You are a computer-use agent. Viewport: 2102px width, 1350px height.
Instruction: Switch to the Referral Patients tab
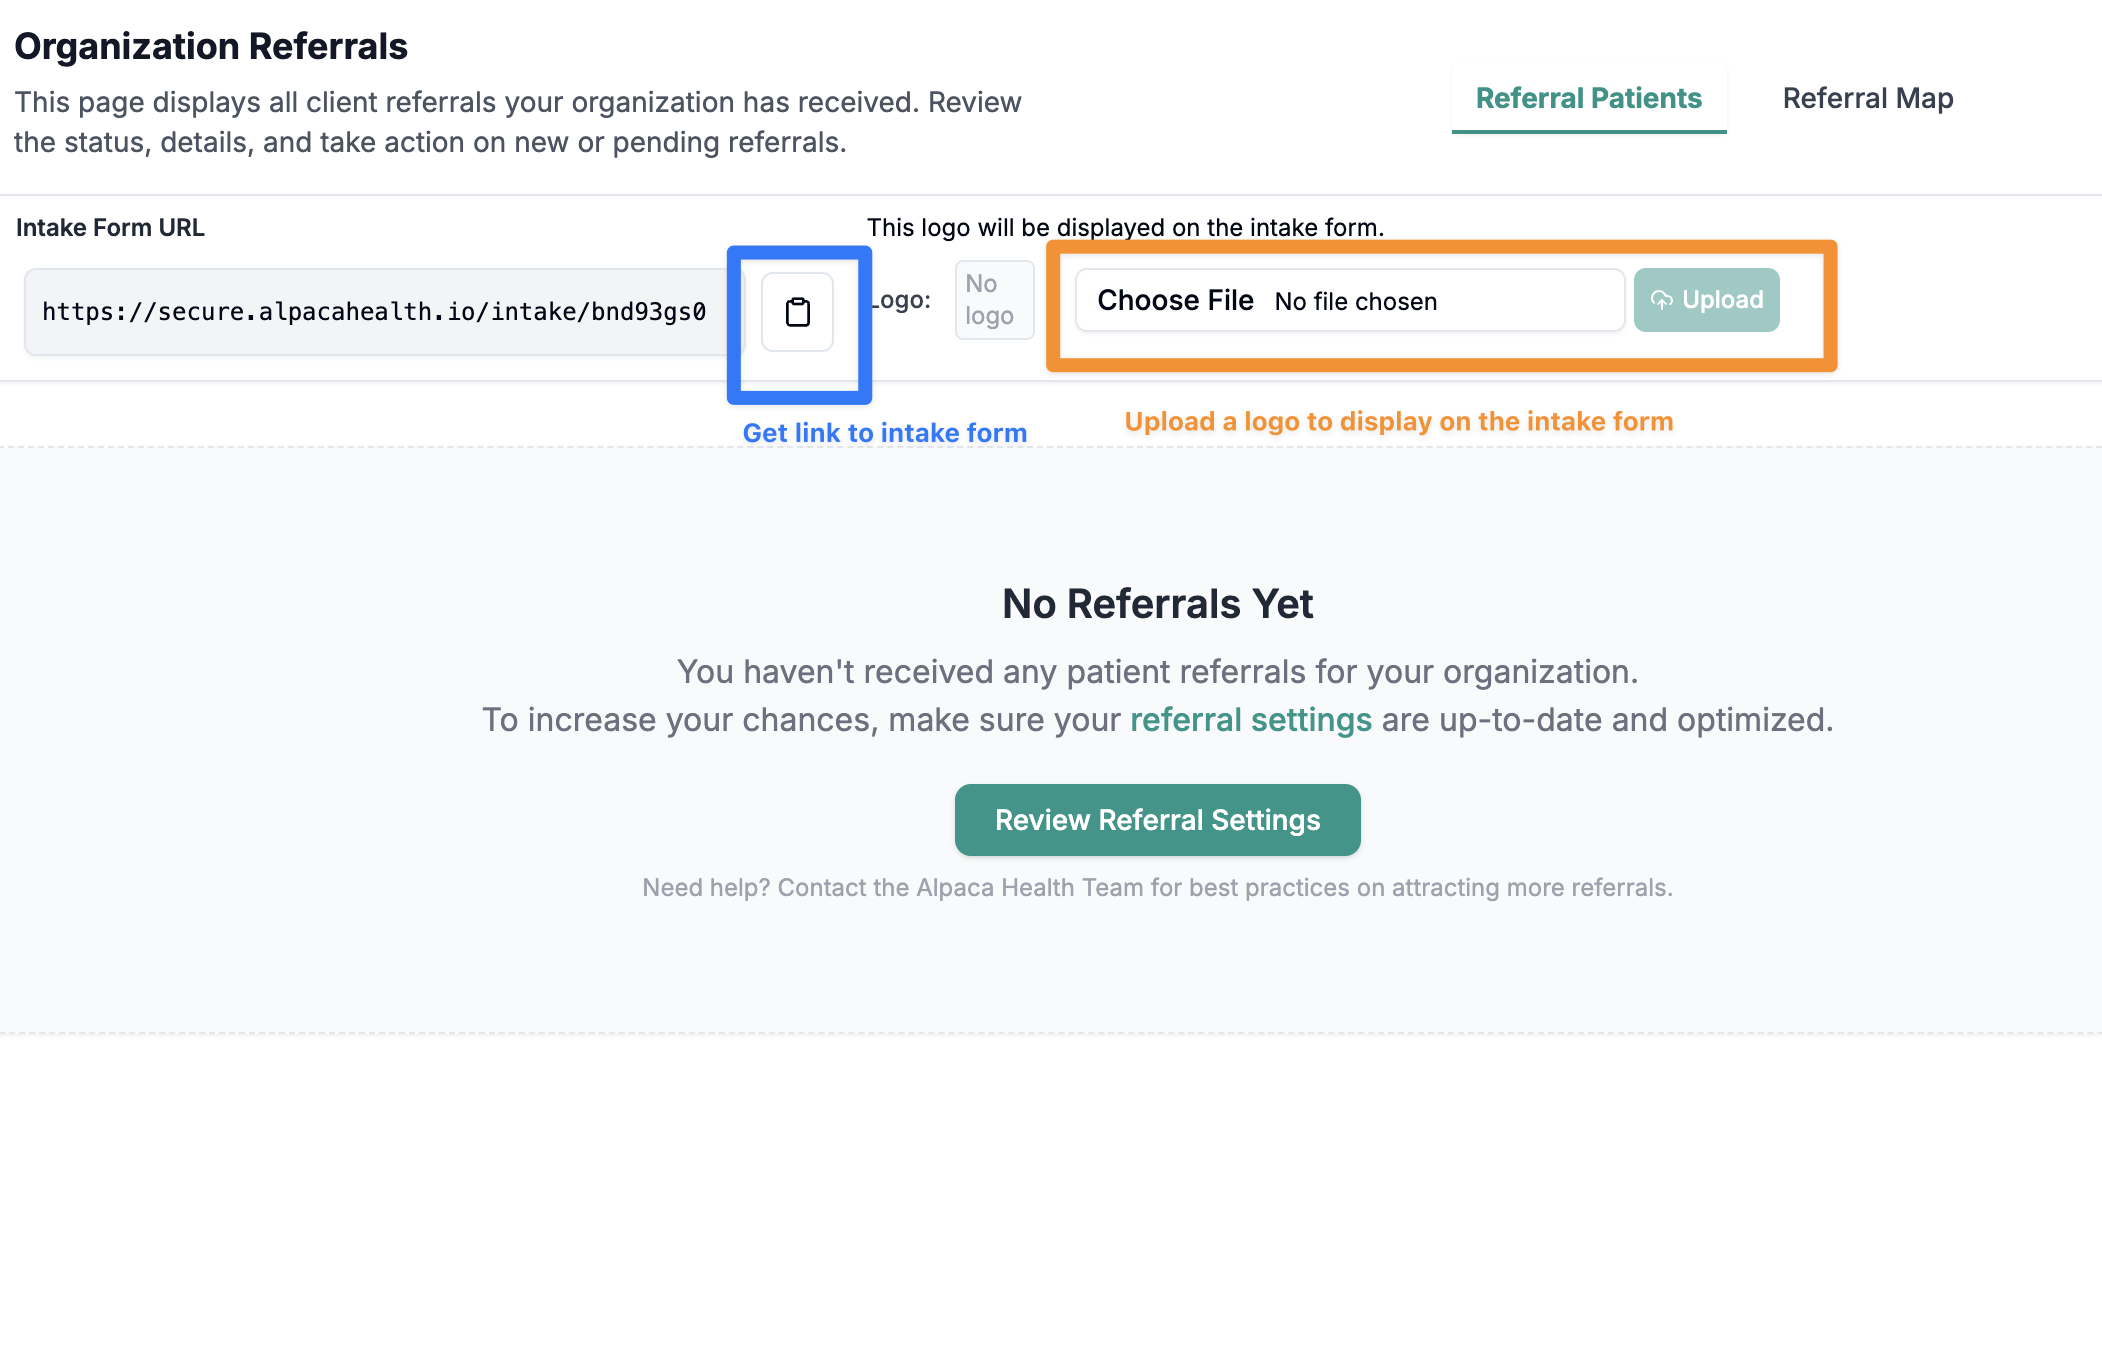click(1588, 98)
